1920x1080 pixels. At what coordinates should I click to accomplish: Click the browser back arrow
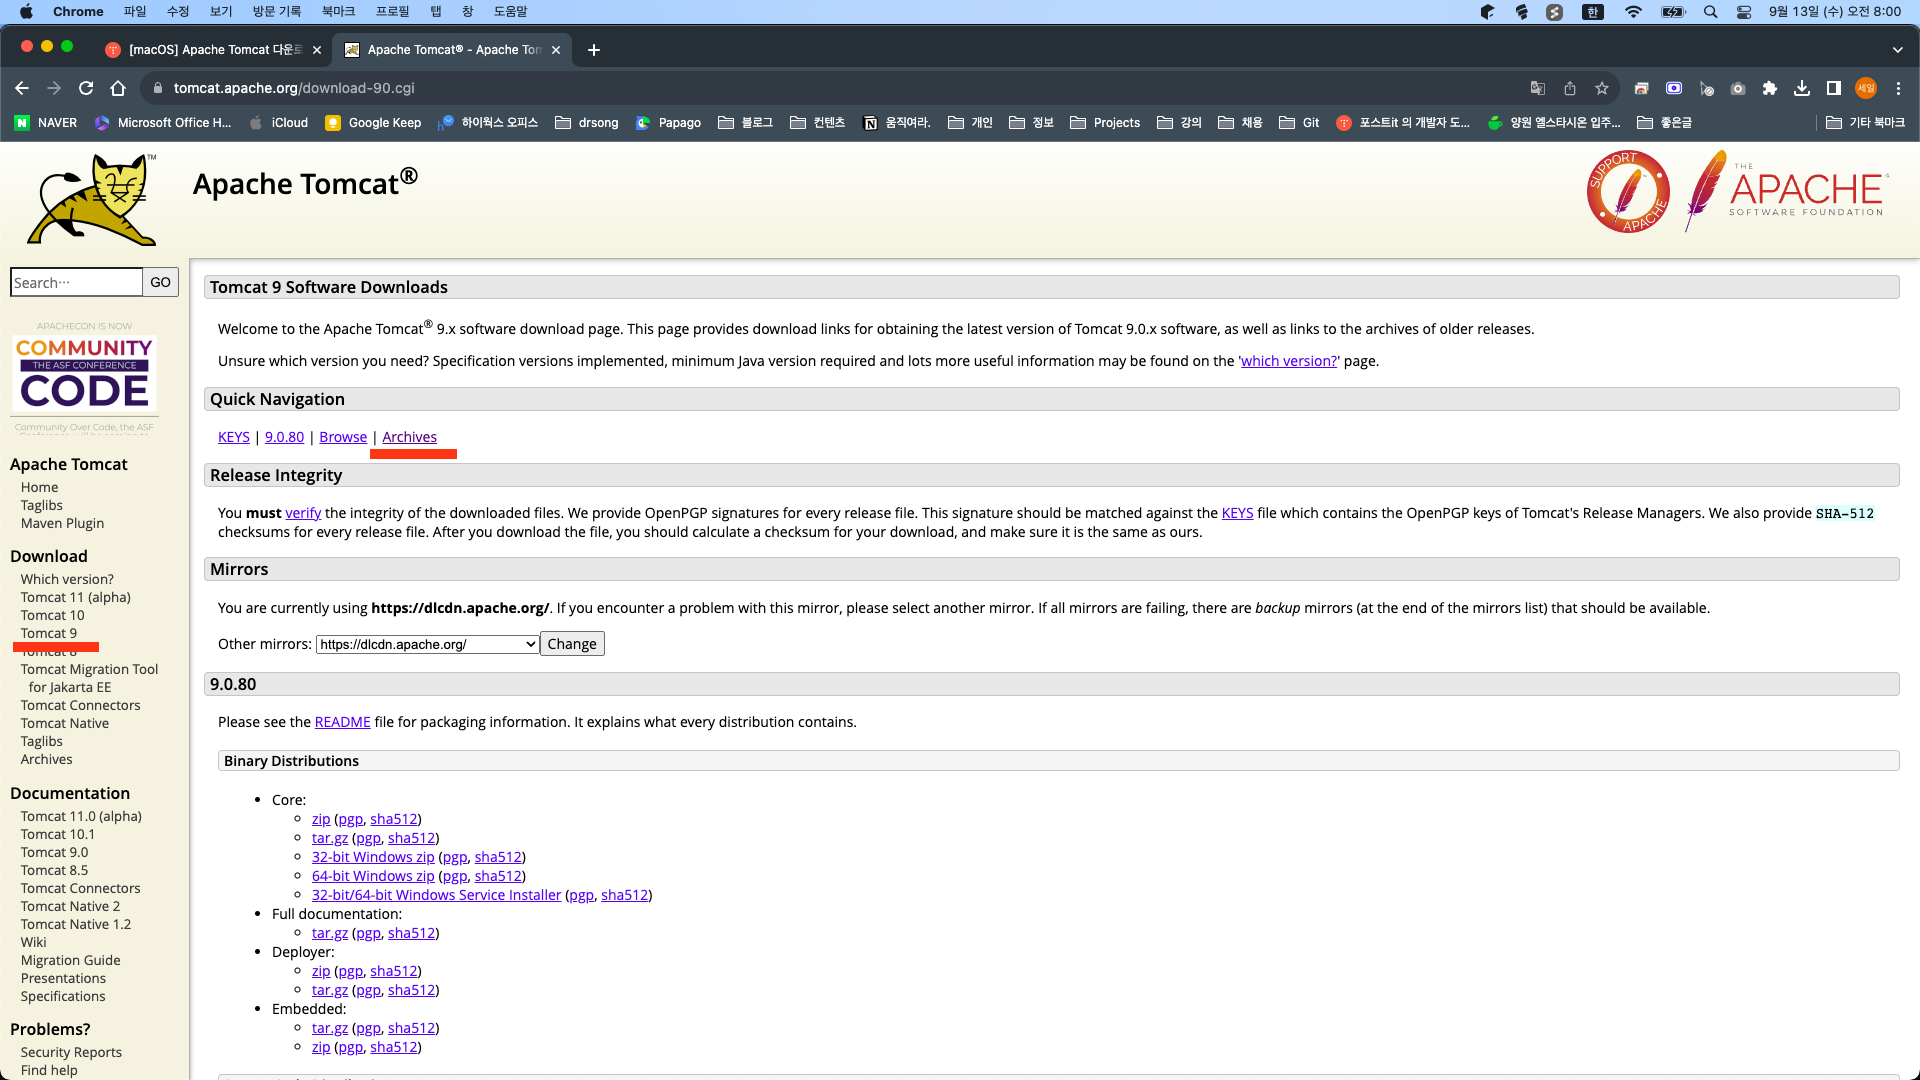tap(22, 88)
